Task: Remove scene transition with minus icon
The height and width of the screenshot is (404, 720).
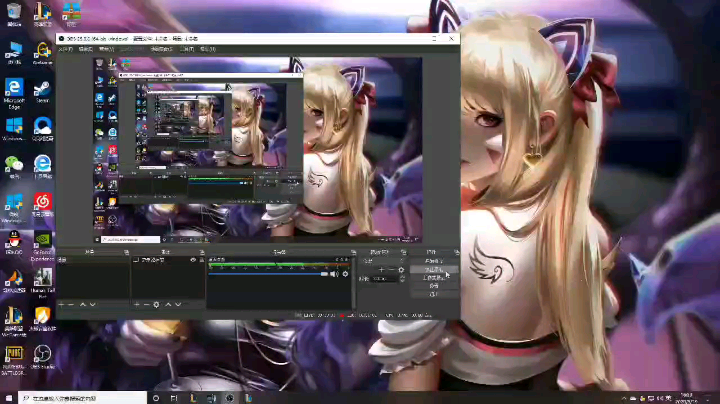Action: click(391, 270)
